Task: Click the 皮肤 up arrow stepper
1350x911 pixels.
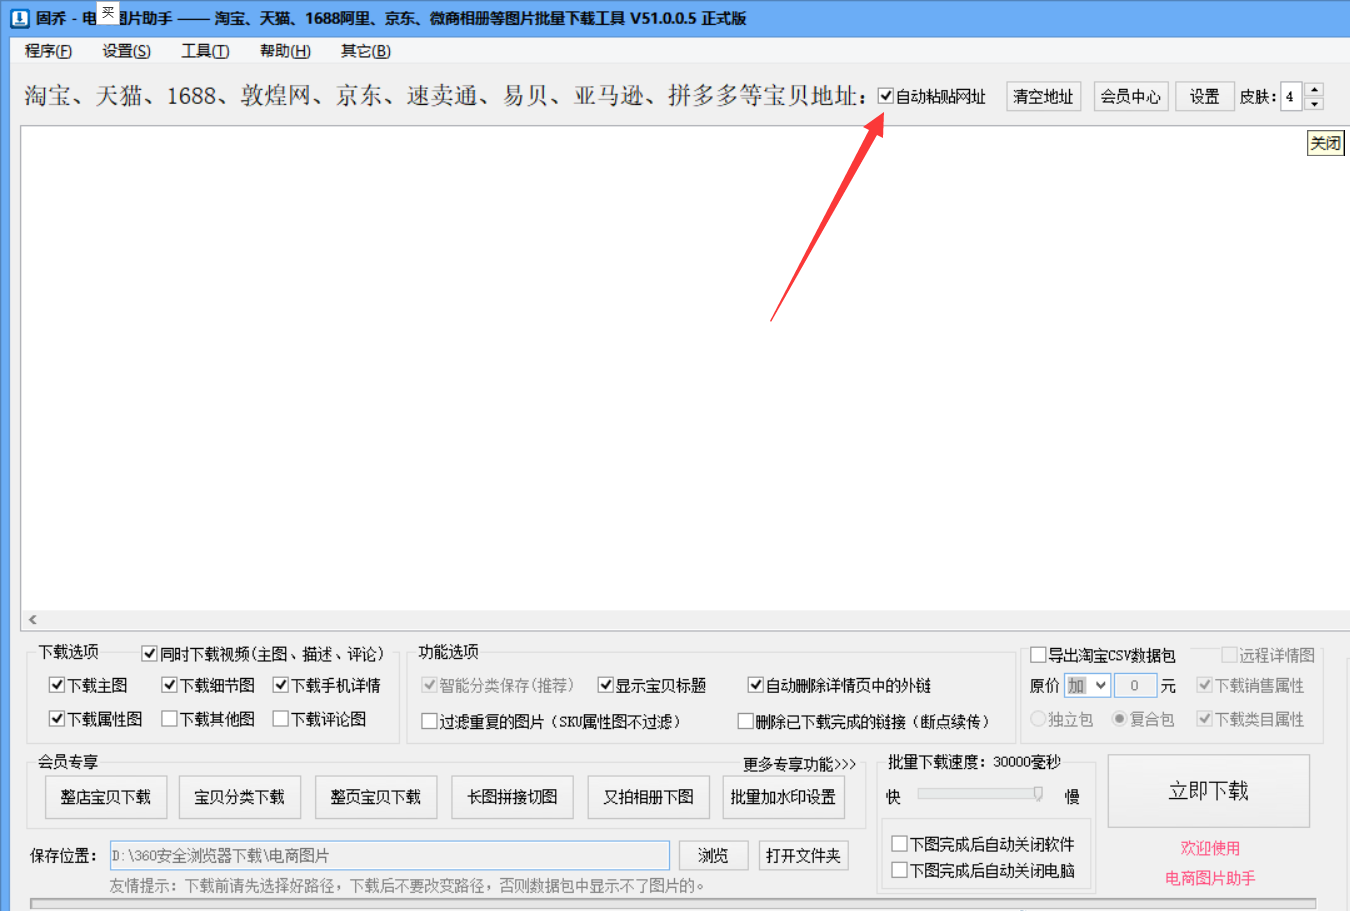Action: [1312, 90]
